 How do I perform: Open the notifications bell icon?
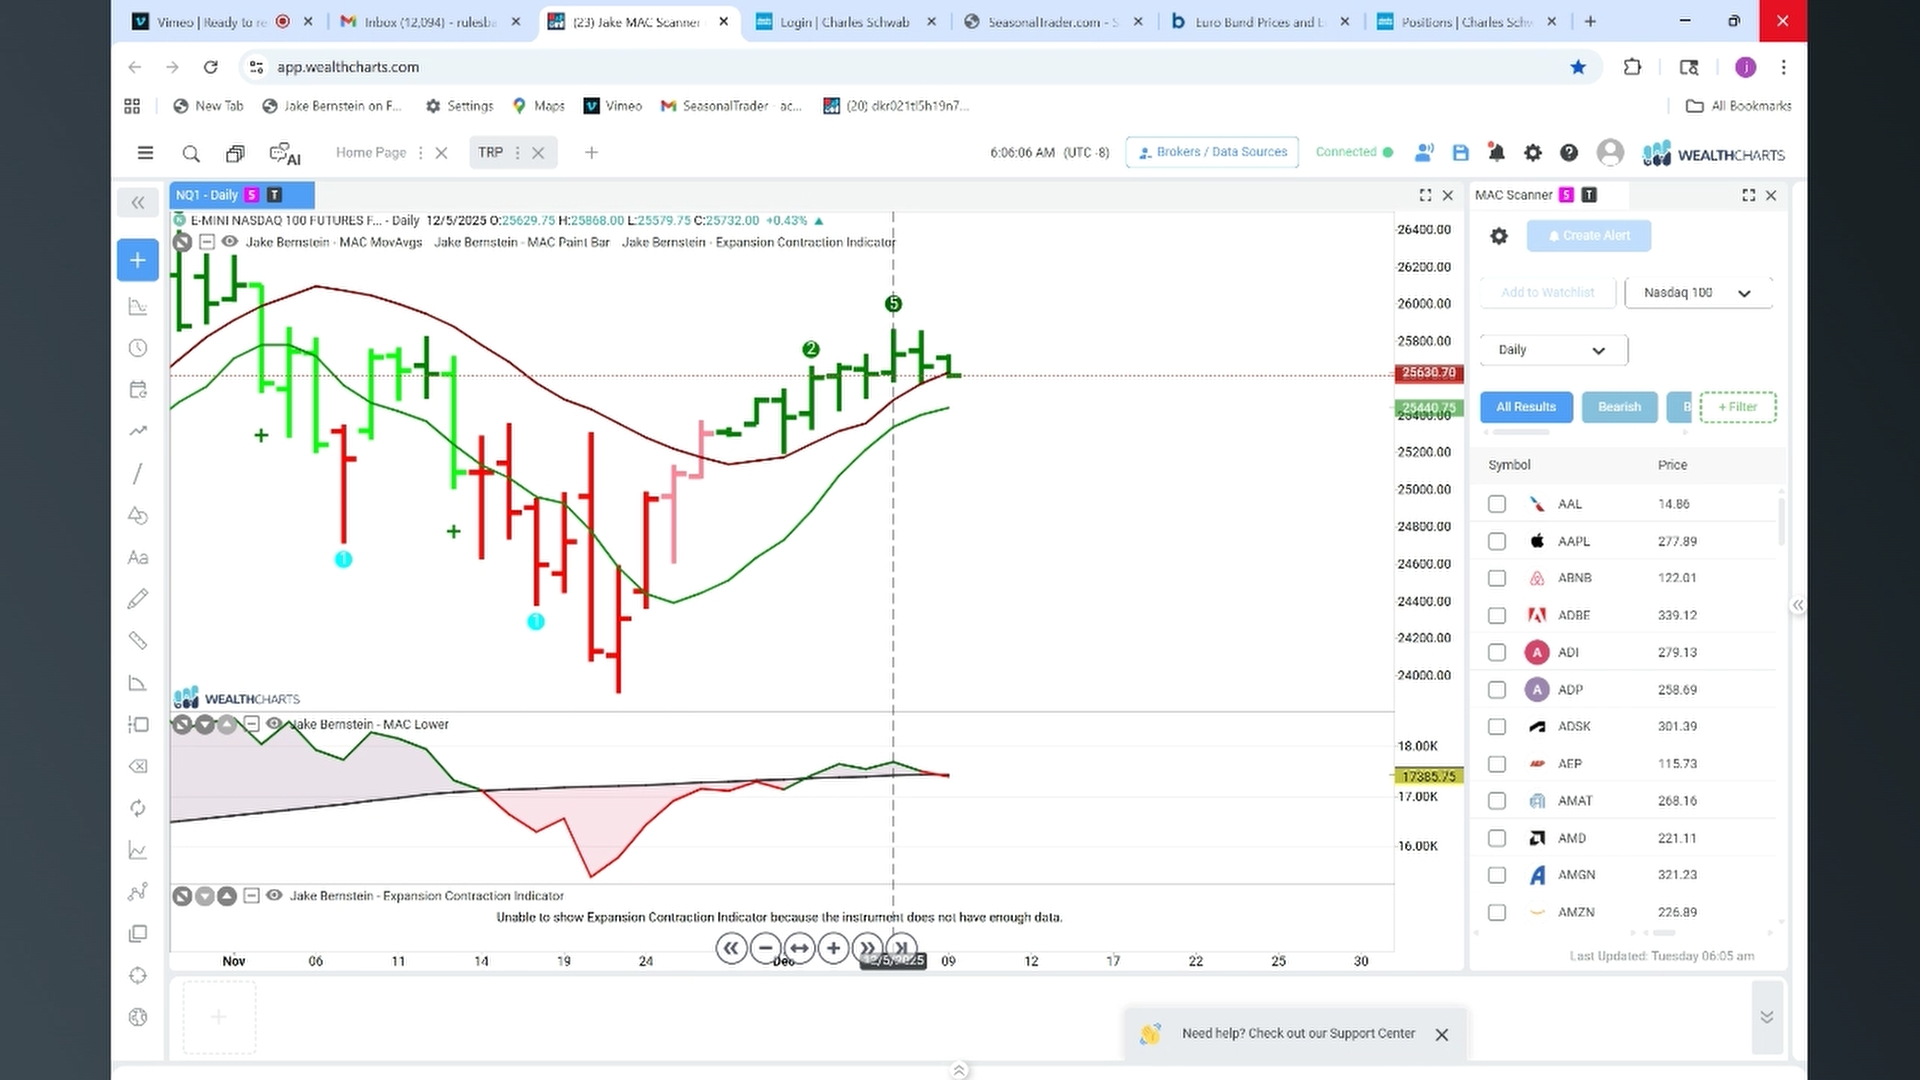[x=1496, y=153]
